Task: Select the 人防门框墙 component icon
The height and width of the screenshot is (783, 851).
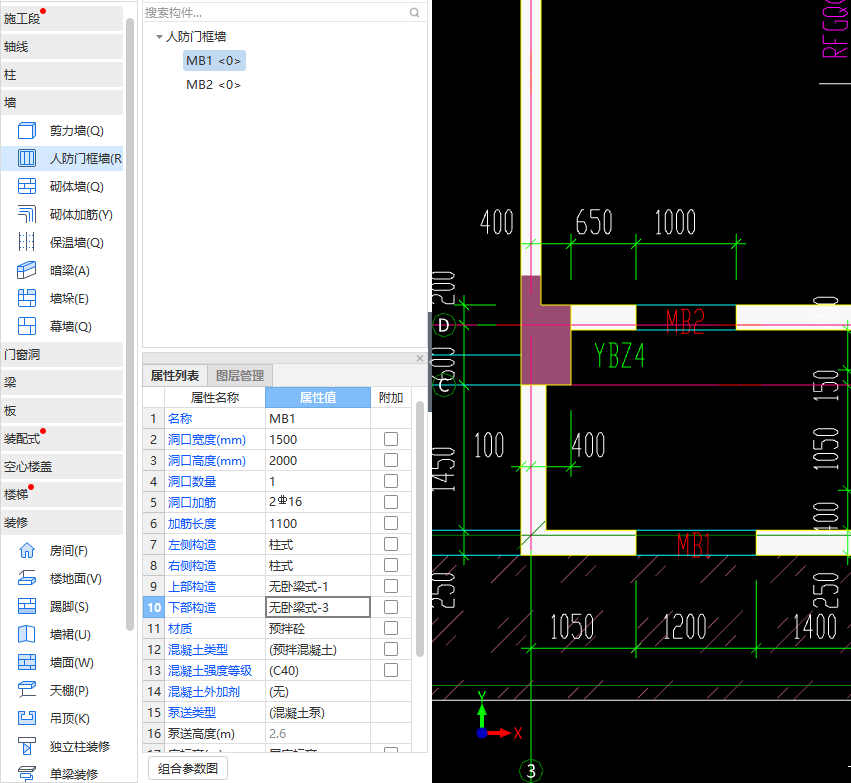Action: coord(27,158)
